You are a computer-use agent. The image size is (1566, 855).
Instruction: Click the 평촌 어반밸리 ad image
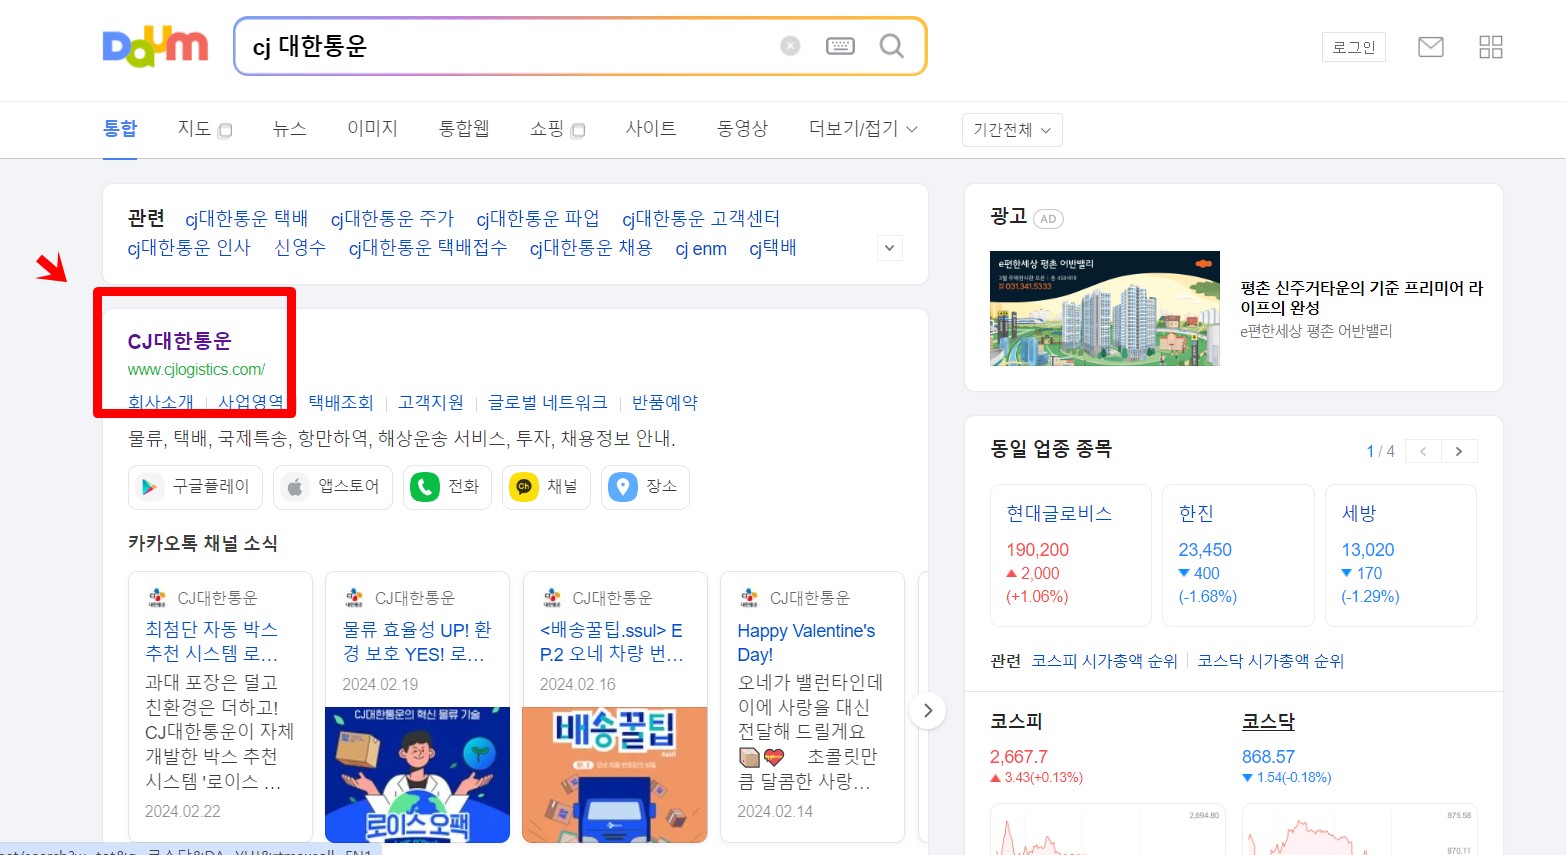1105,308
